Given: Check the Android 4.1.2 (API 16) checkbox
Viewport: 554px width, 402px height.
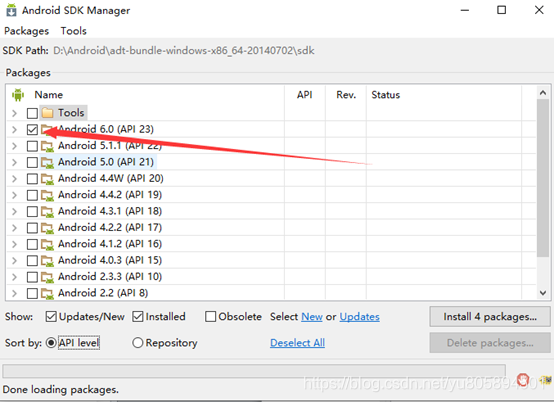Looking at the screenshot, I should 32,244.
